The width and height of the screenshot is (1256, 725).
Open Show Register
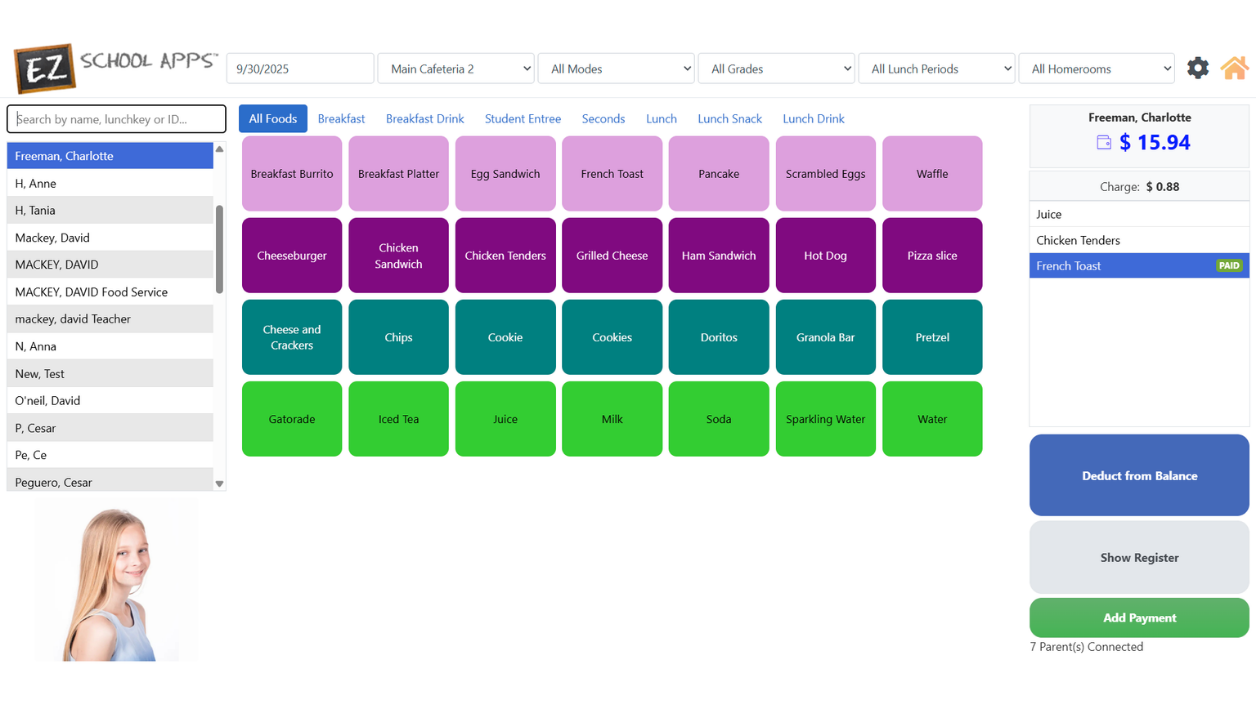pyautogui.click(x=1139, y=557)
